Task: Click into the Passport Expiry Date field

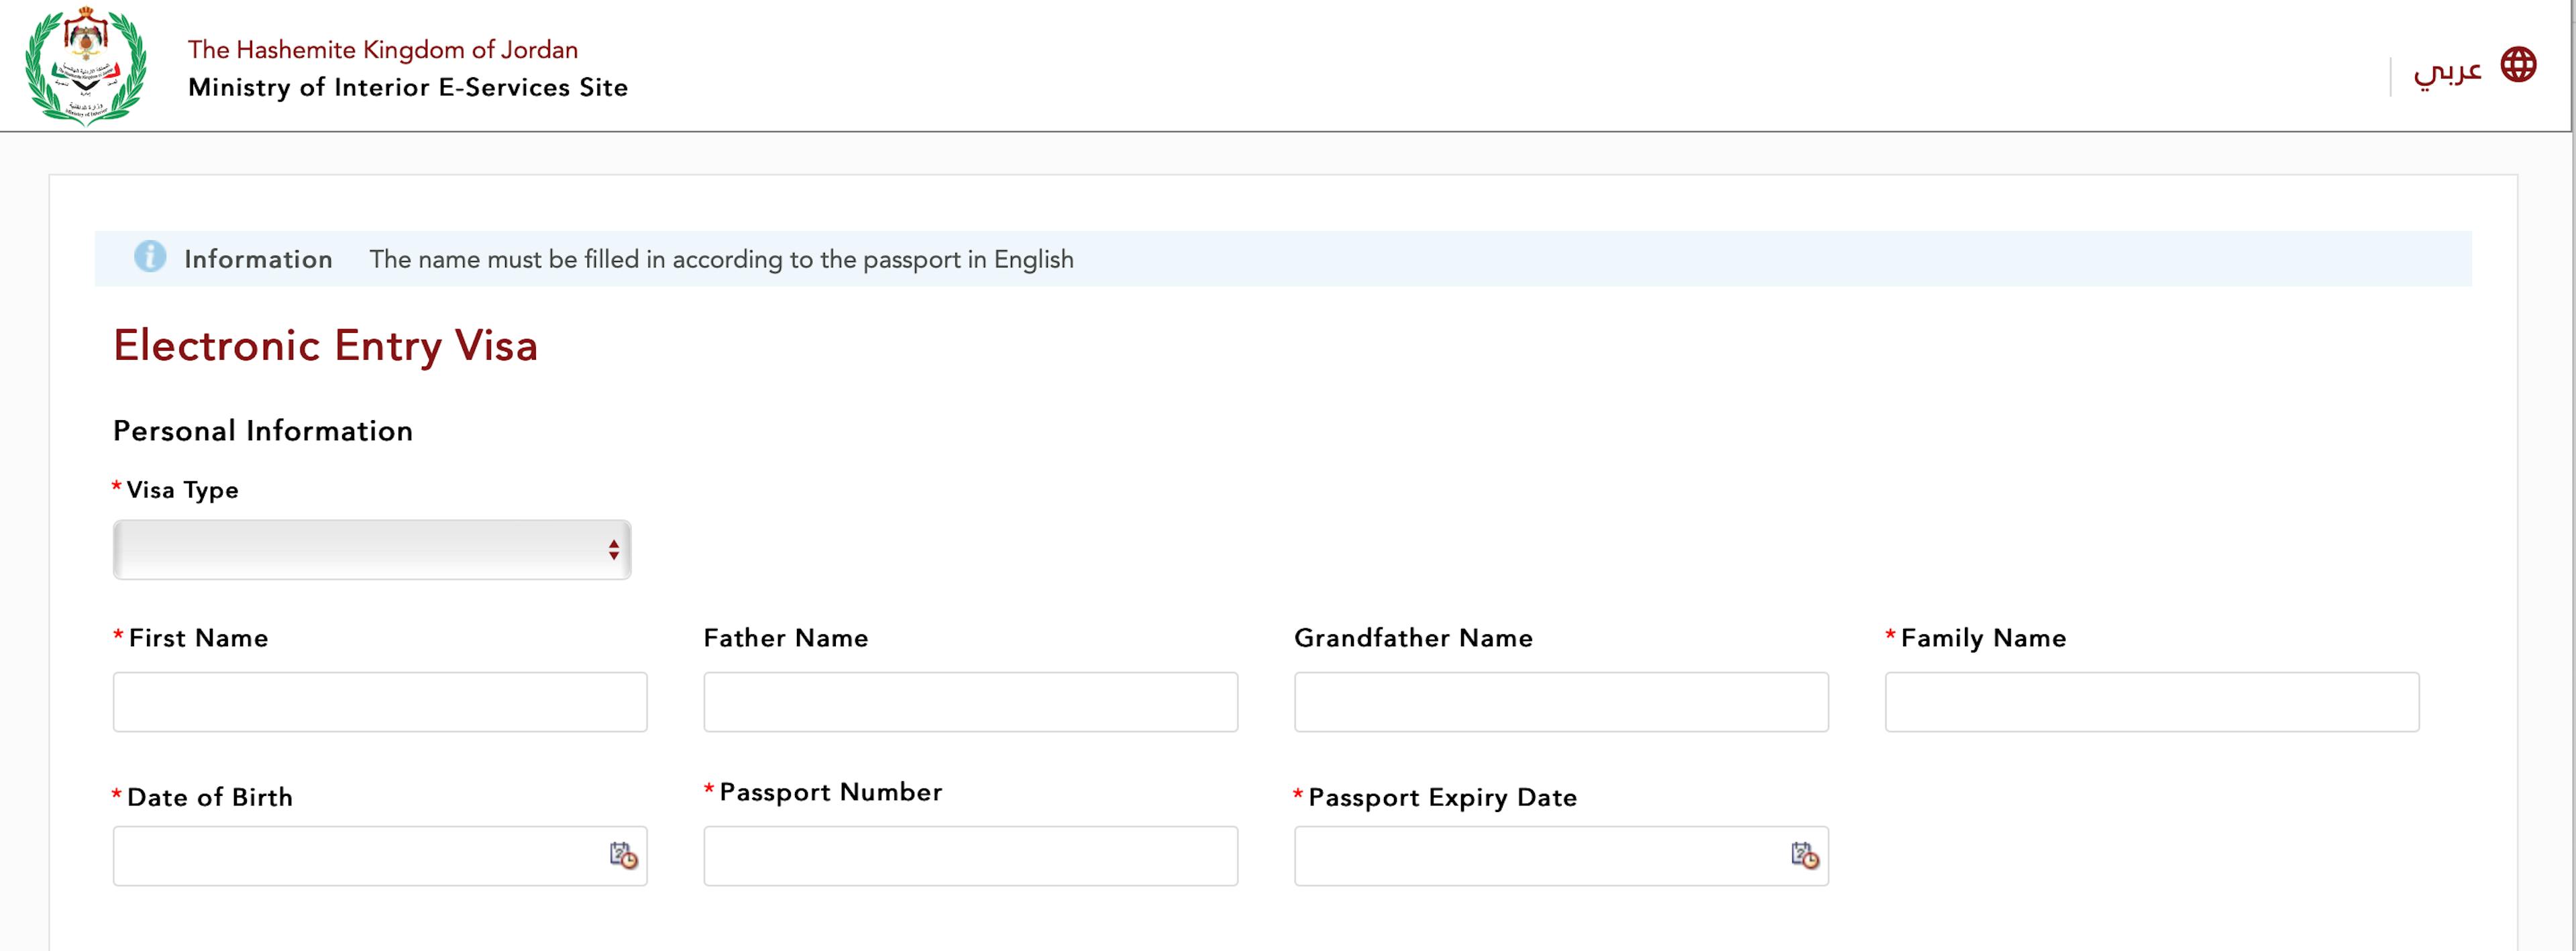Action: pyautogui.click(x=1561, y=856)
